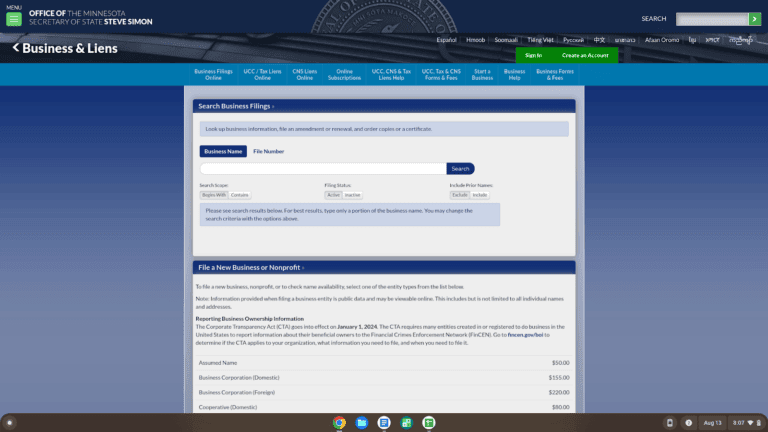Click the ChromeOS launcher circle button
Screen dimensions: 768x432
click(x=10, y=423)
